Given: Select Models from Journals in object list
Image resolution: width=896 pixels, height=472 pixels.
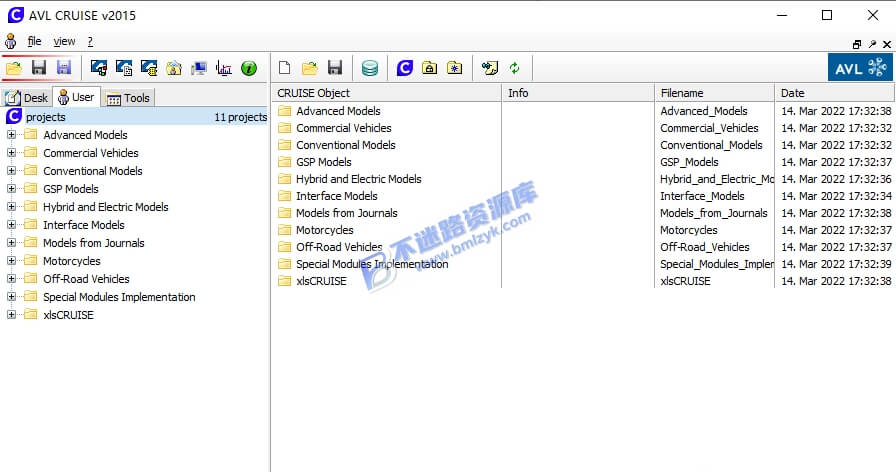Looking at the screenshot, I should coord(347,213).
